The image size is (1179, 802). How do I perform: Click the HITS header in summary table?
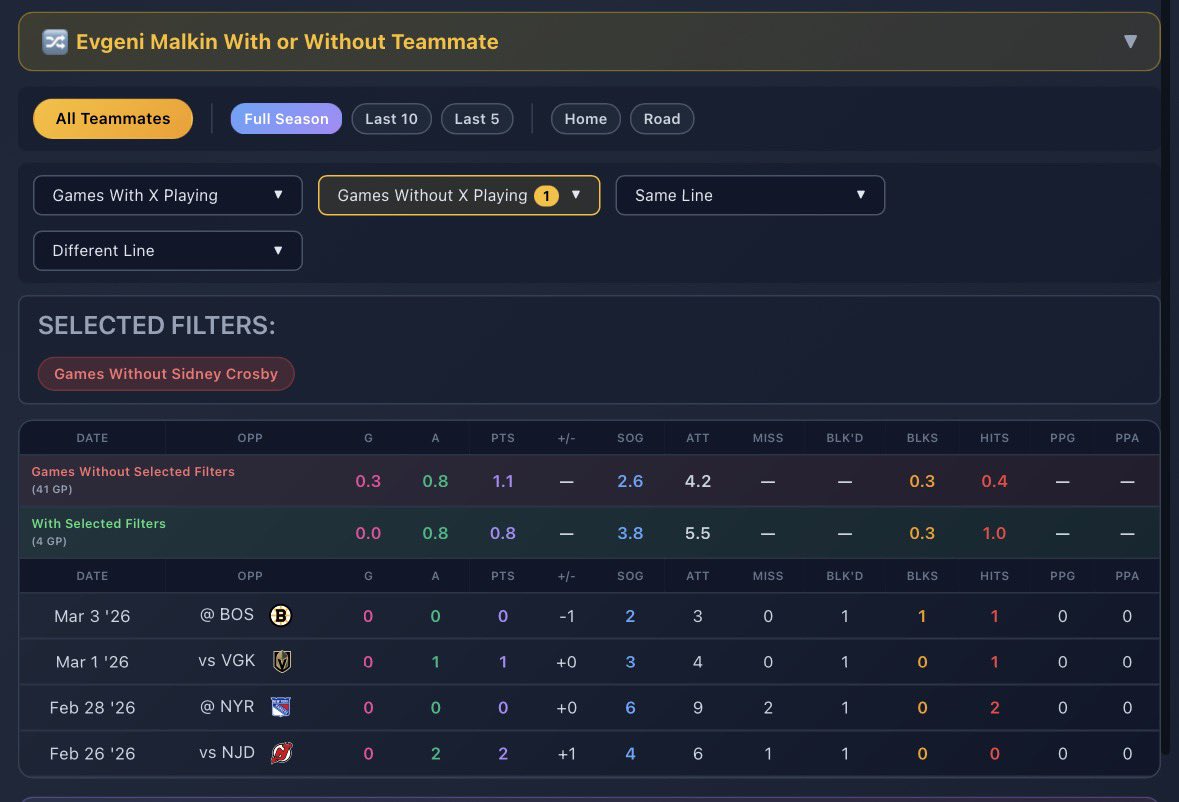pos(994,438)
